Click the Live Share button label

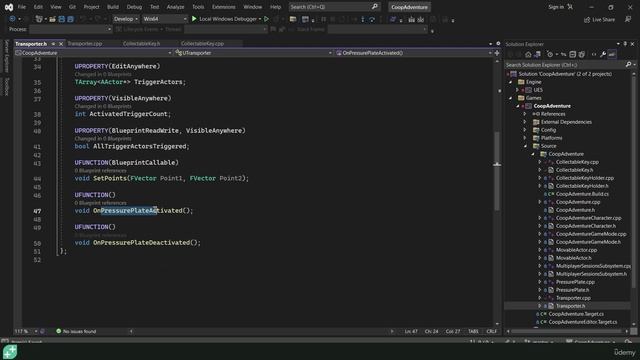coord(603,20)
